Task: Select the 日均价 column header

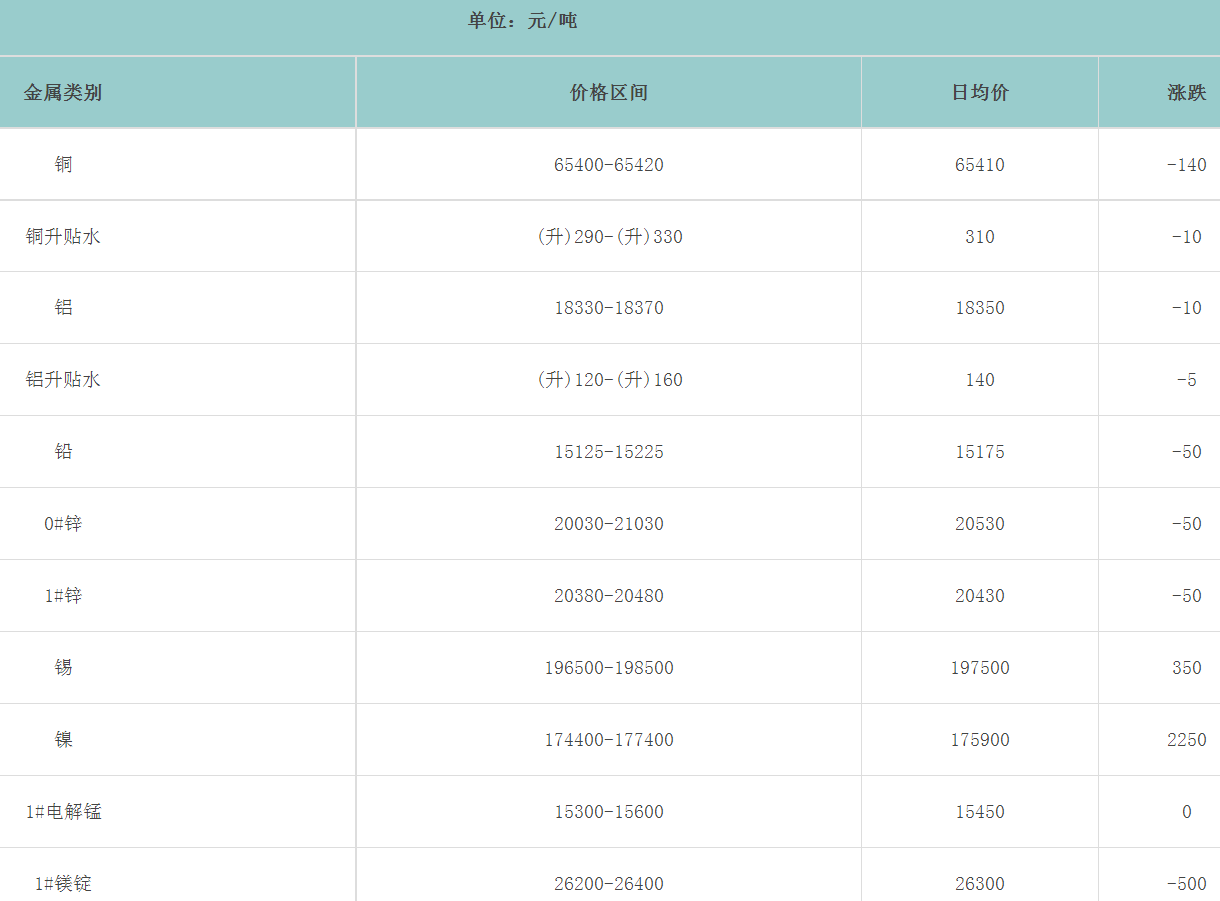Action: [979, 93]
